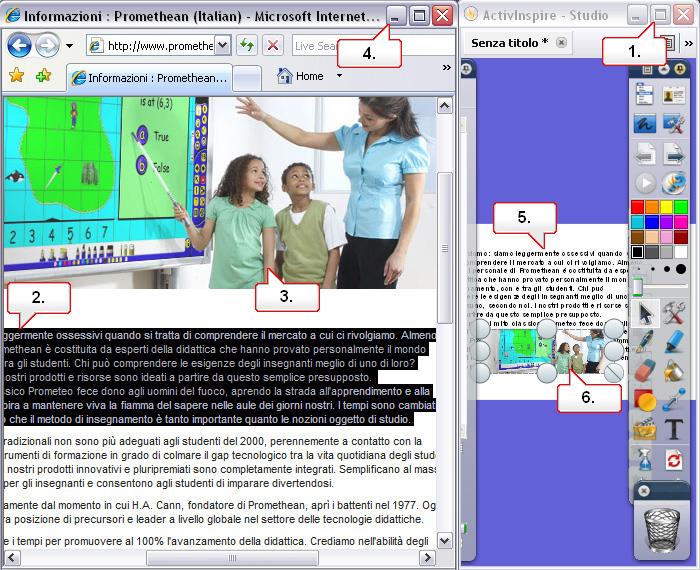Click the Stop button in Internet Explorer
700x570 pixels.
(273, 45)
